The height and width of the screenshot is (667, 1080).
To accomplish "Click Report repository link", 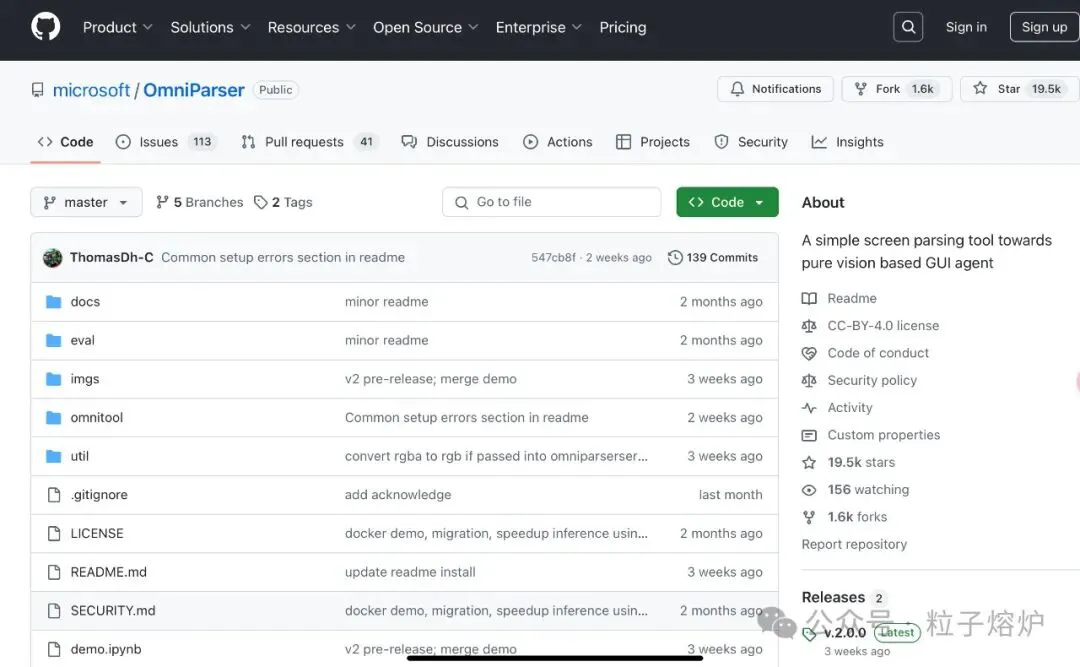I will click(x=854, y=544).
